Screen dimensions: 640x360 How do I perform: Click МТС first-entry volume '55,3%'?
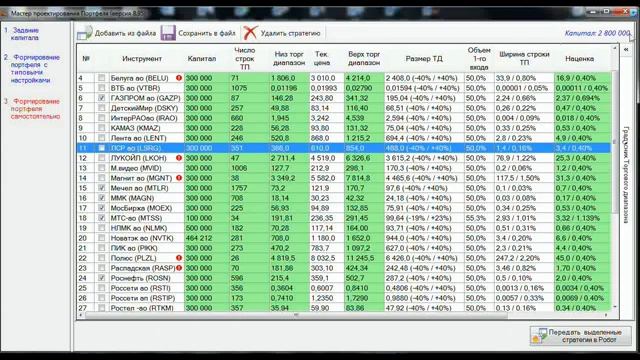click(x=479, y=218)
